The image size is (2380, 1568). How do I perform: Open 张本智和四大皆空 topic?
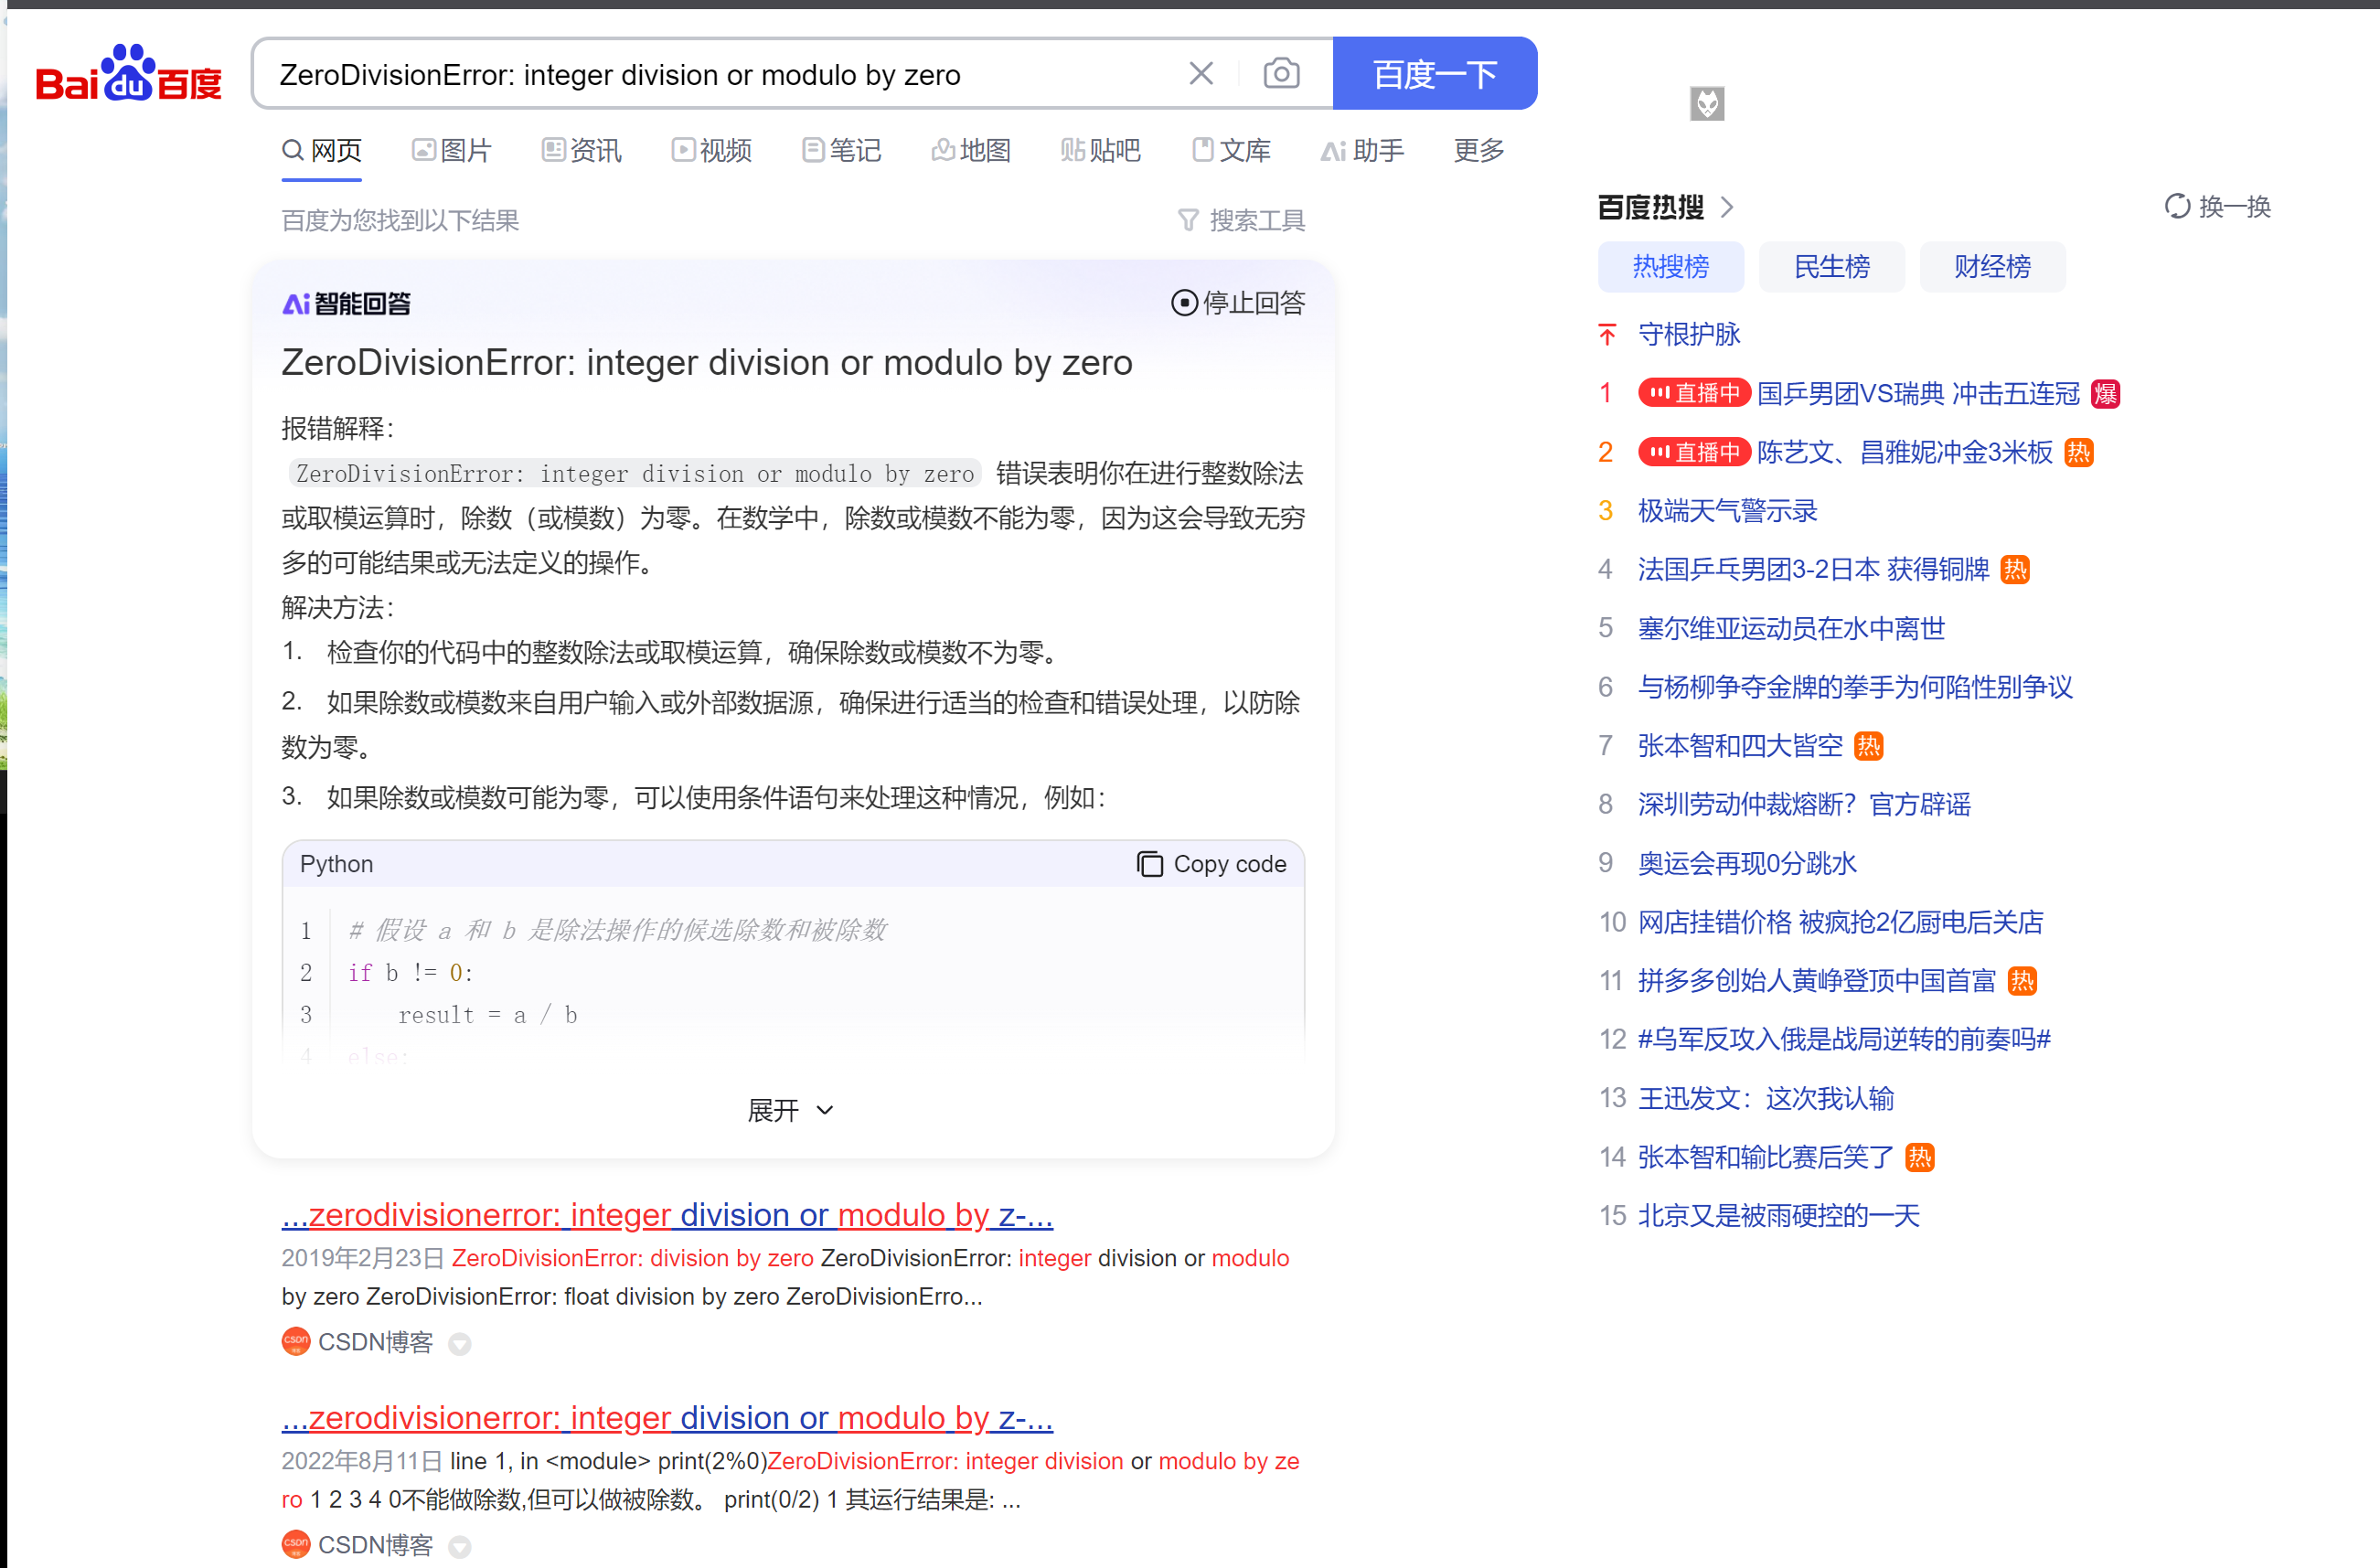(x=1740, y=746)
